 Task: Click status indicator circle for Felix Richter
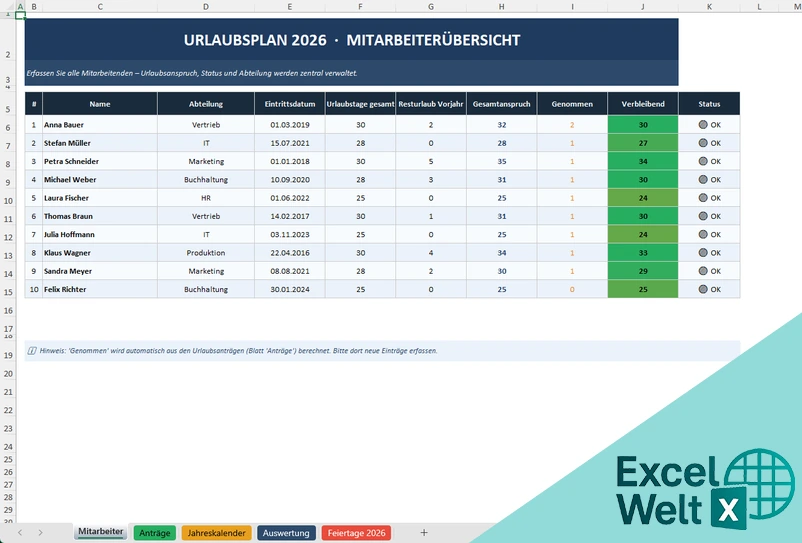click(x=703, y=289)
